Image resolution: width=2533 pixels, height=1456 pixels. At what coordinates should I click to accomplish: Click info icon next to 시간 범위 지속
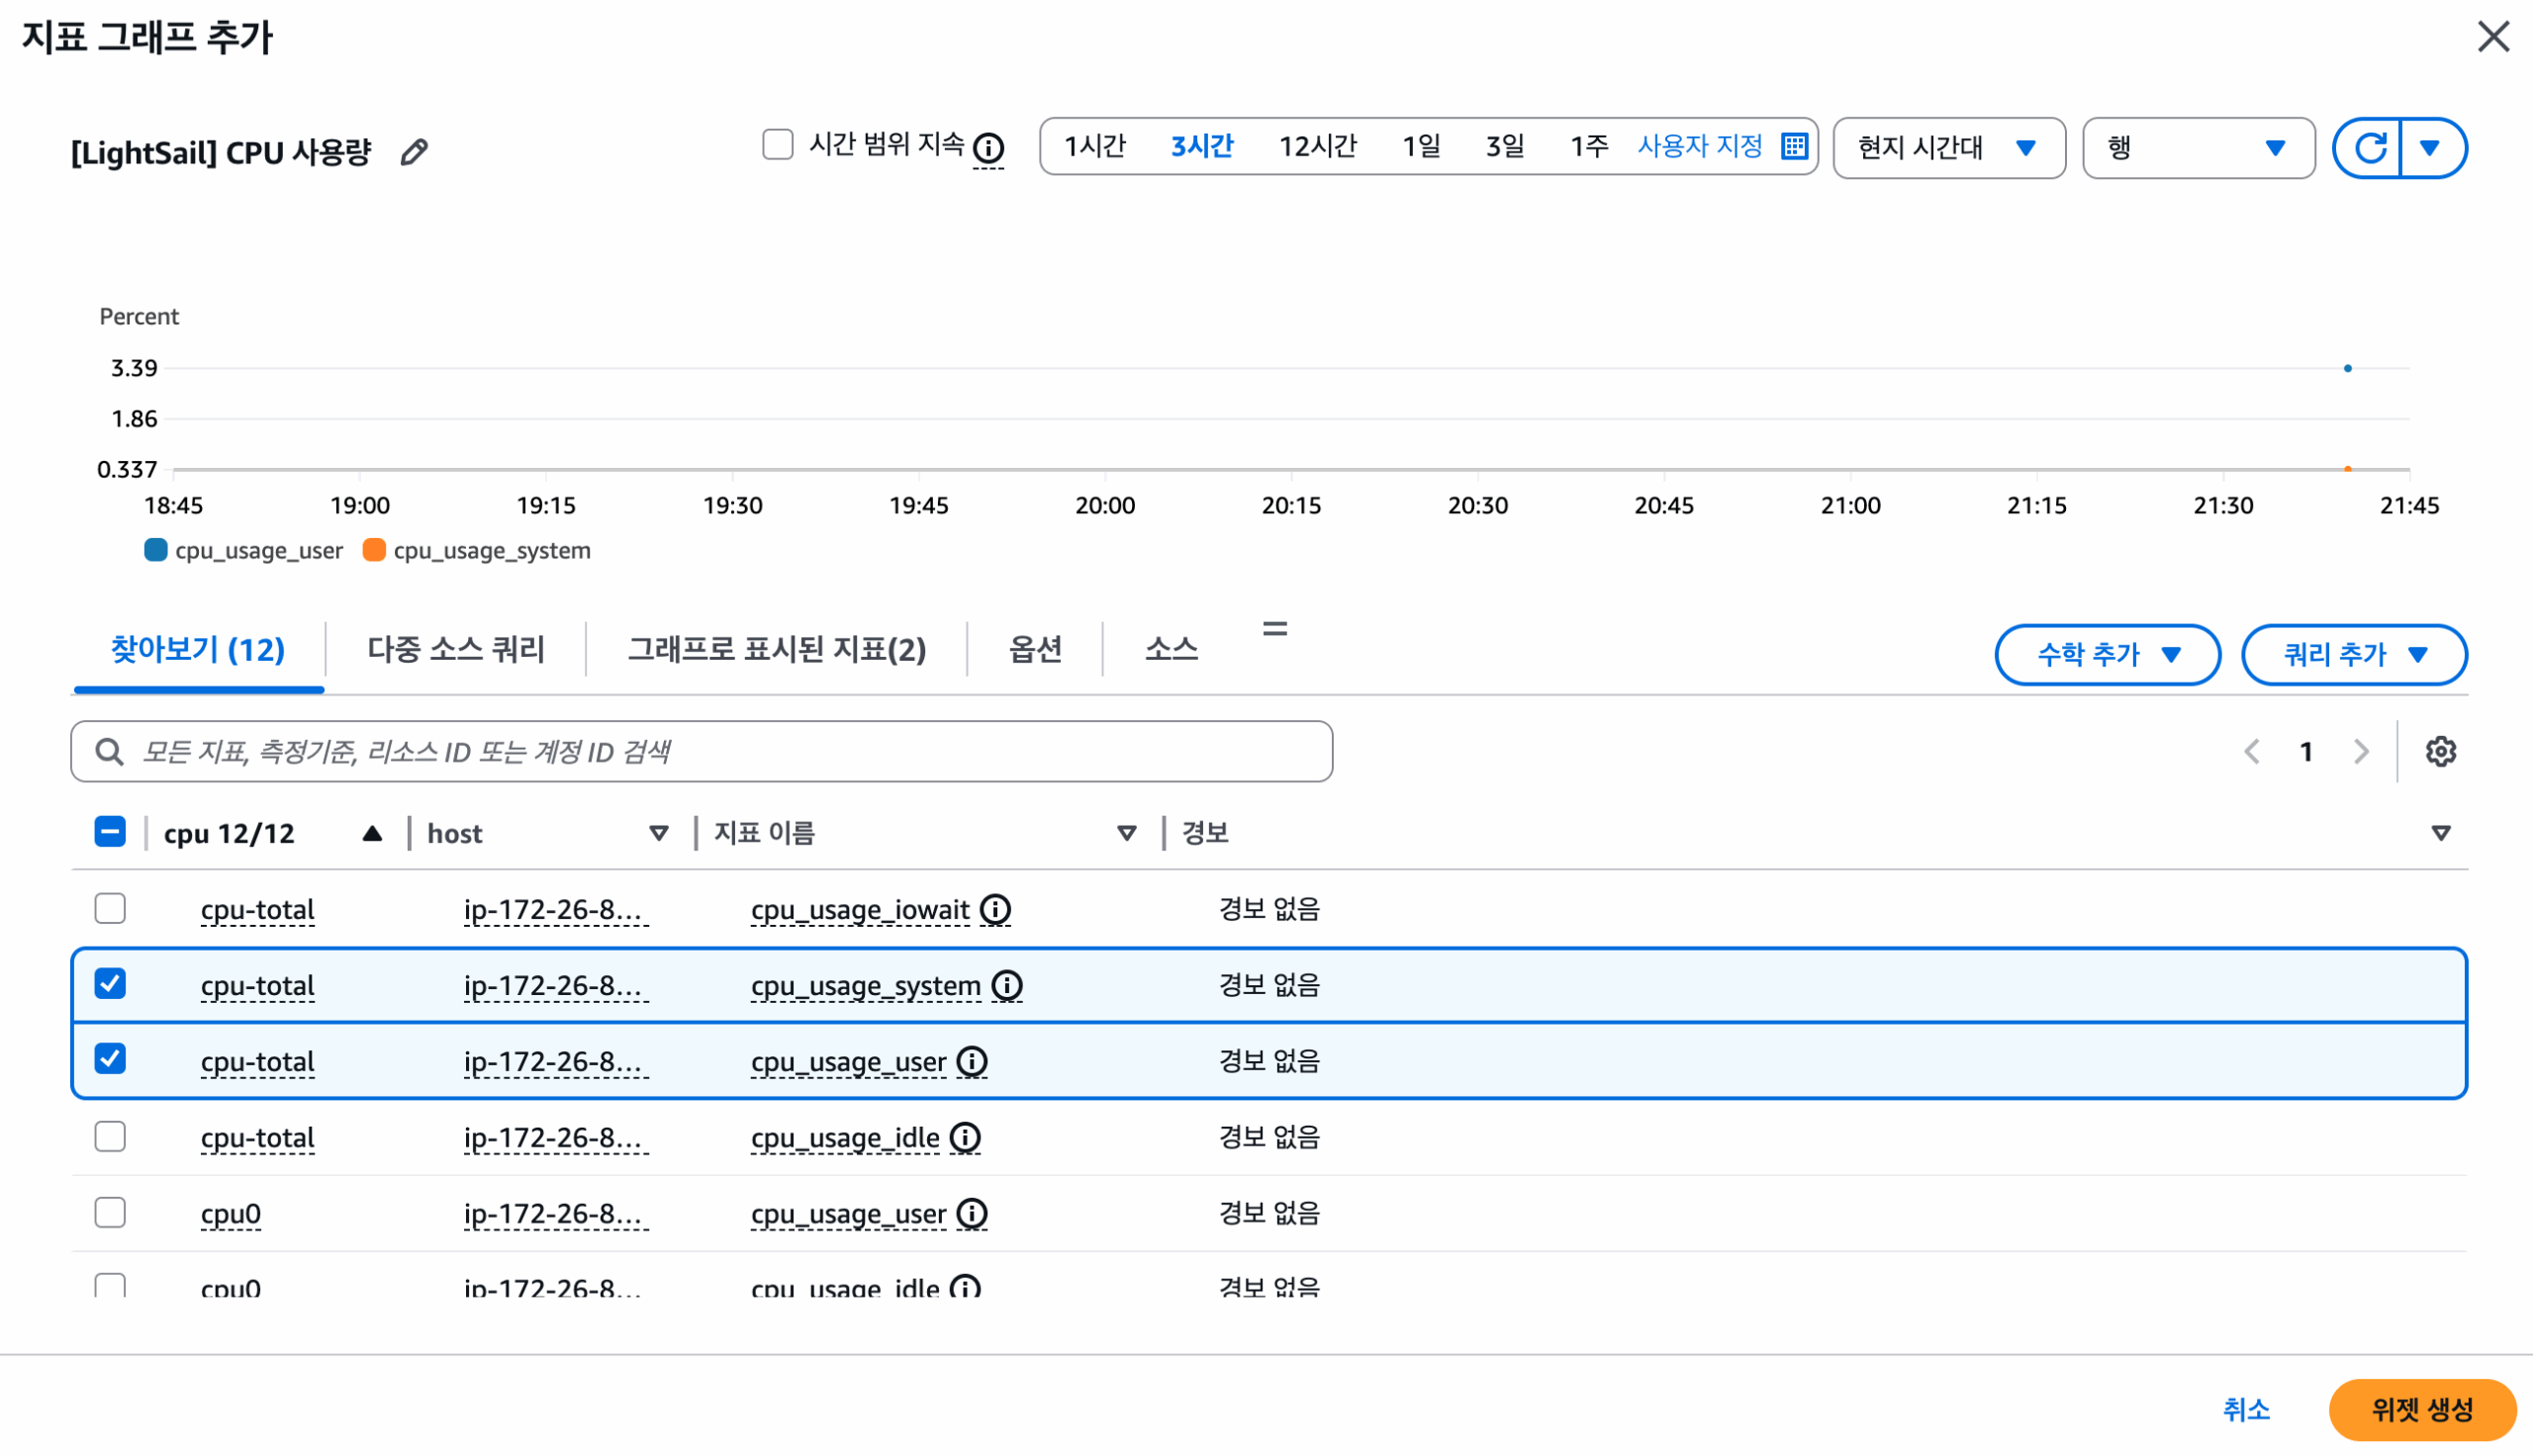[x=988, y=148]
